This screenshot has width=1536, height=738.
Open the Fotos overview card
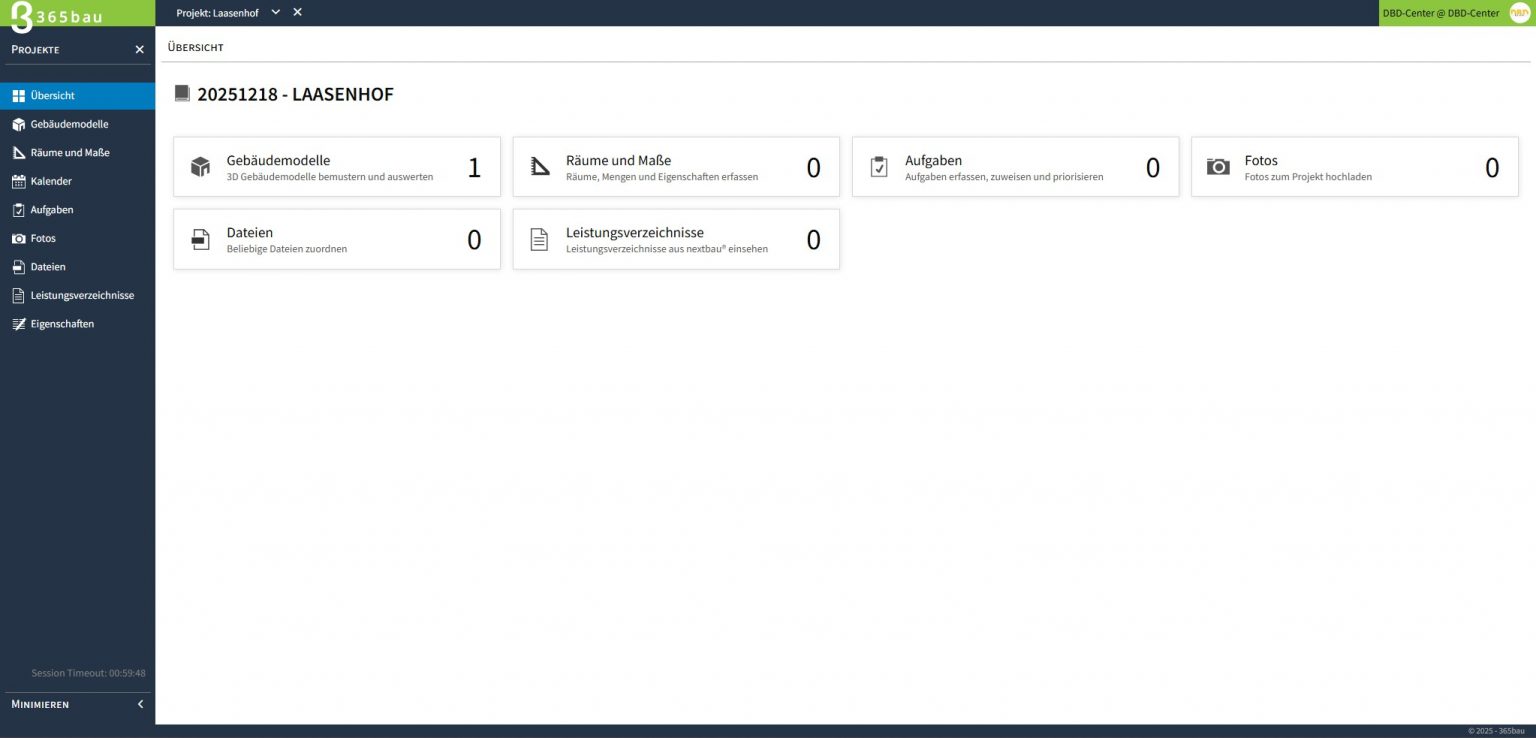click(1354, 167)
